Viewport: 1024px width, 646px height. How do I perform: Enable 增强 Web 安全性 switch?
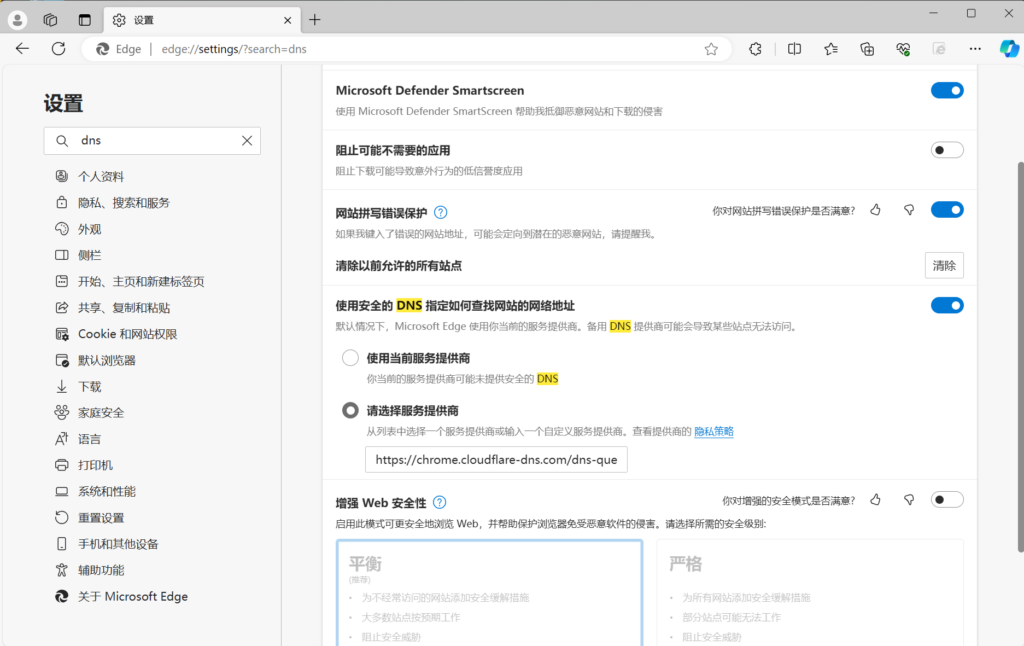tap(947, 500)
